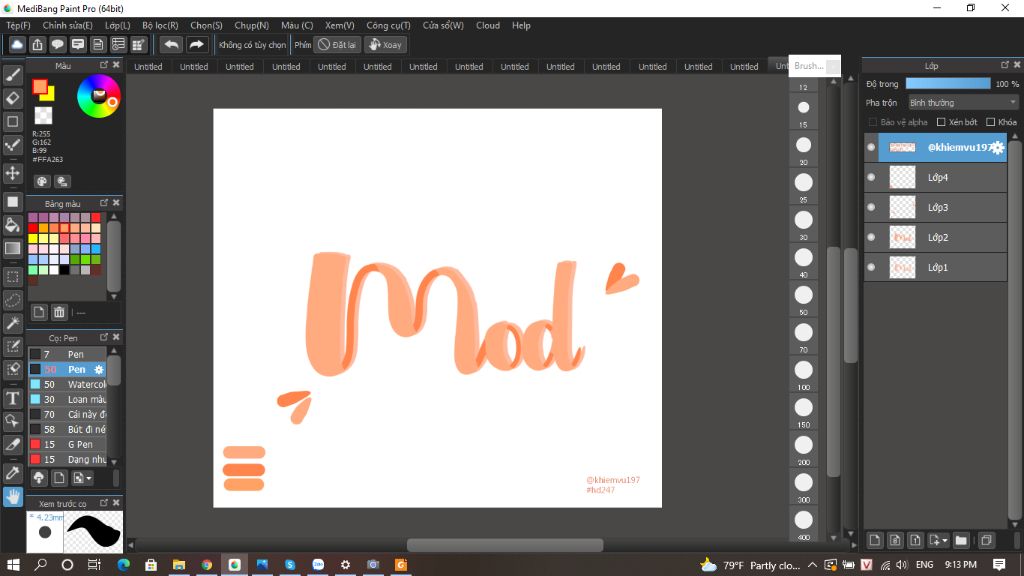Close the Xem trước cọ preview panel

click(x=116, y=503)
